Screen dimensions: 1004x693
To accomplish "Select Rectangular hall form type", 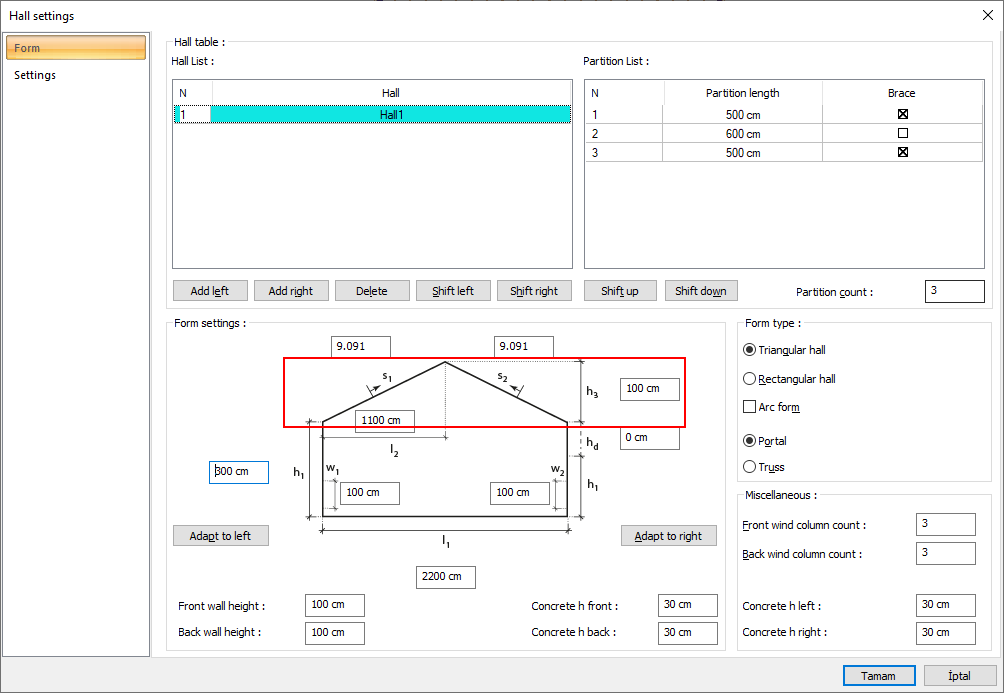I will tap(750, 379).
